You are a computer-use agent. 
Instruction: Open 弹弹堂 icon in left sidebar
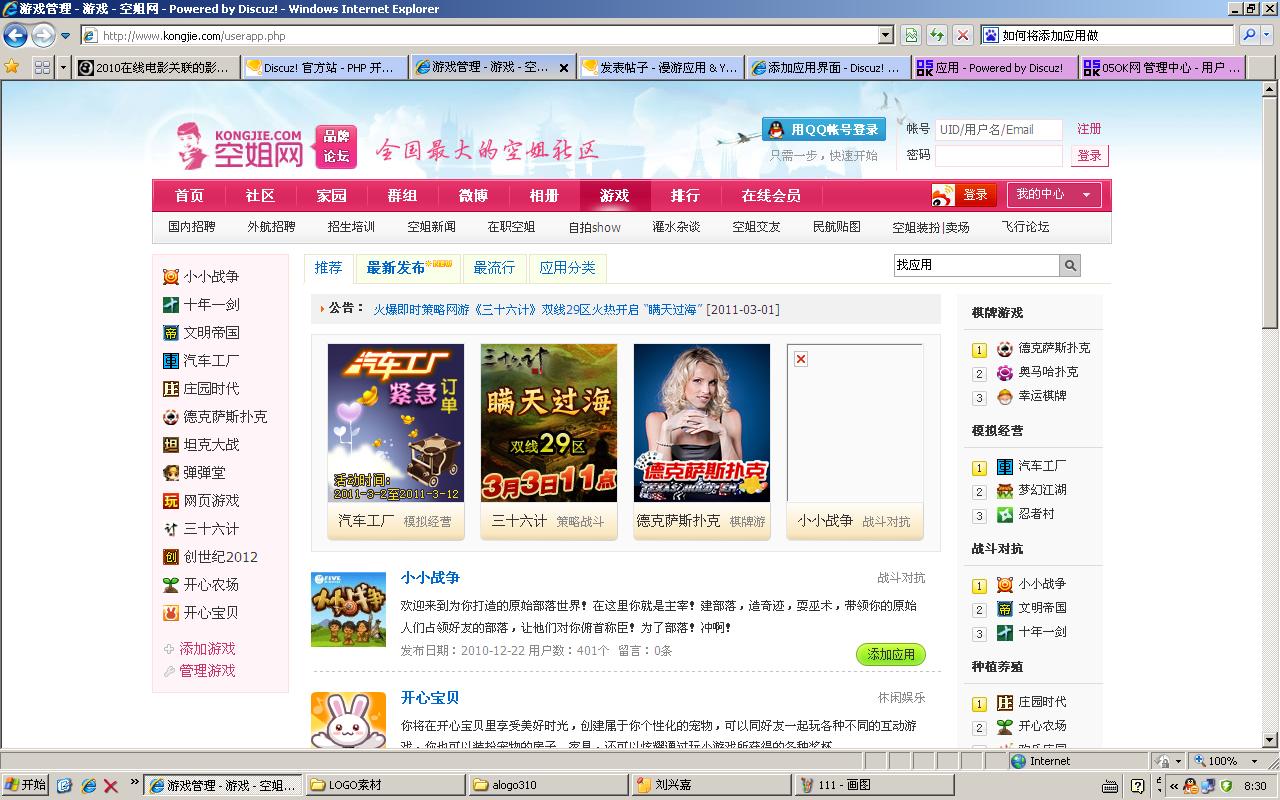(x=171, y=473)
